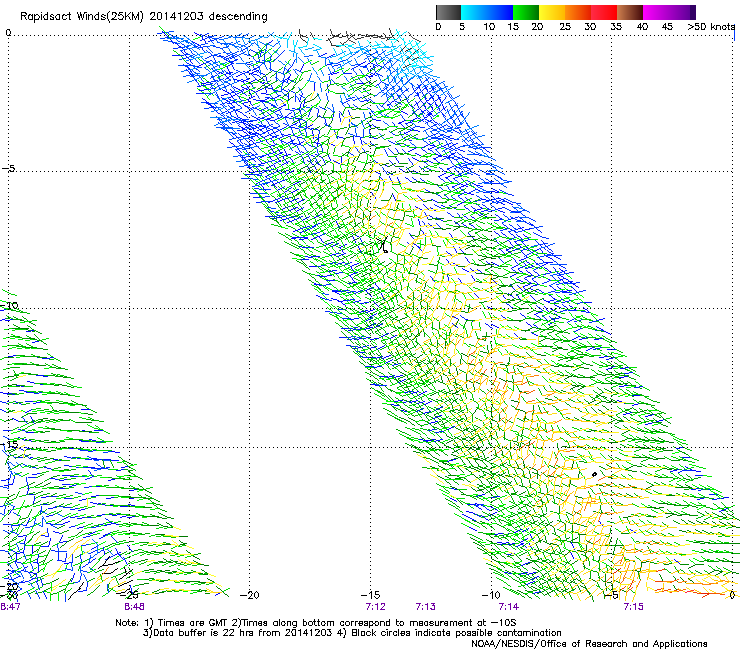Click the "-10" longitude label on bottom axis

491,595
